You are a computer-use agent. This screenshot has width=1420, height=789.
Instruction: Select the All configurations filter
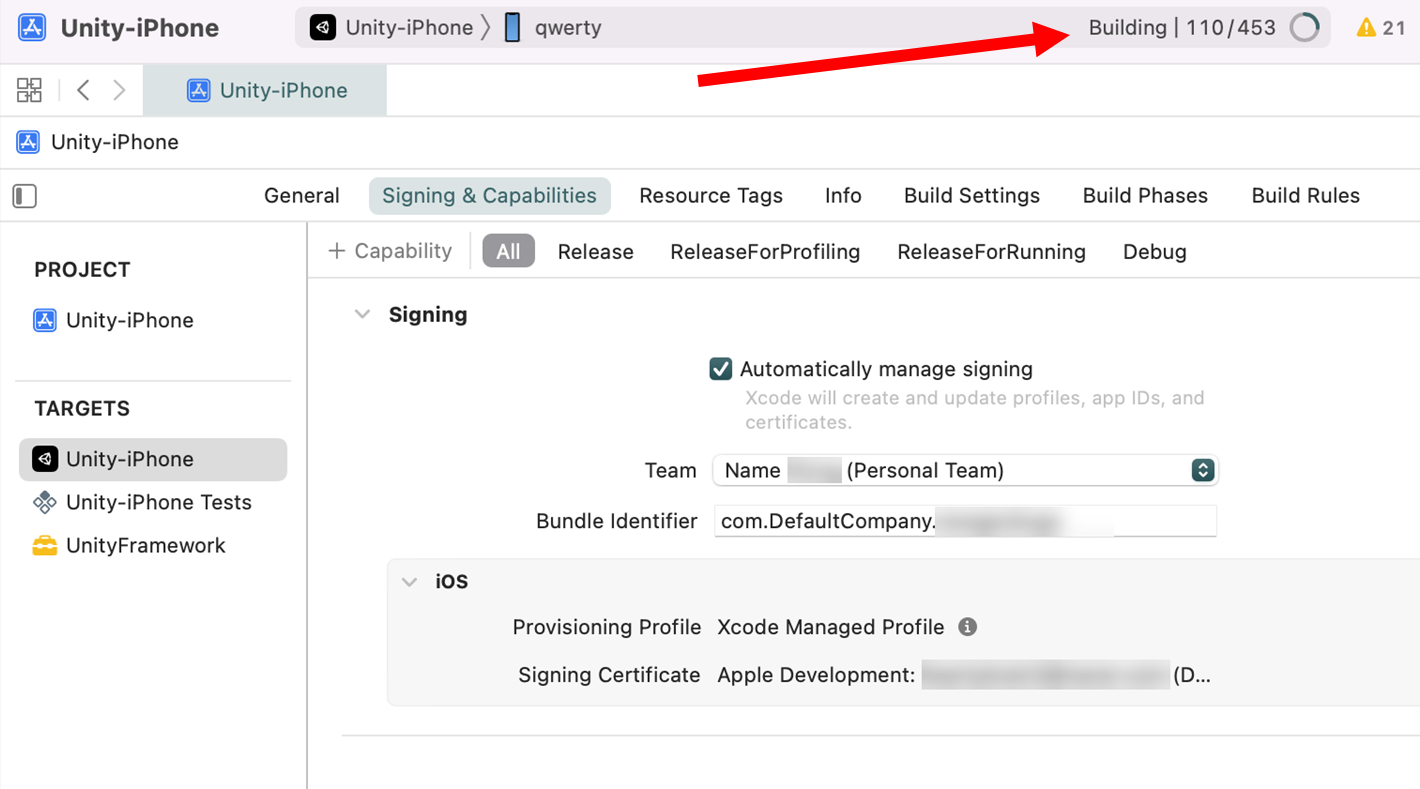(508, 252)
